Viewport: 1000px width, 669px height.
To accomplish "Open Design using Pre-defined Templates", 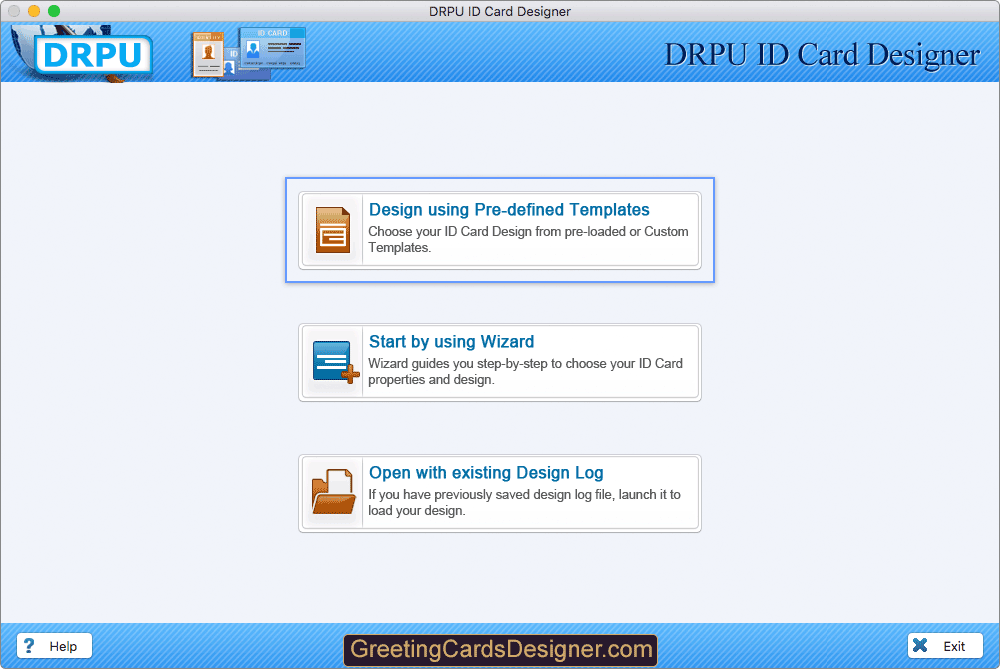I will pos(500,230).
